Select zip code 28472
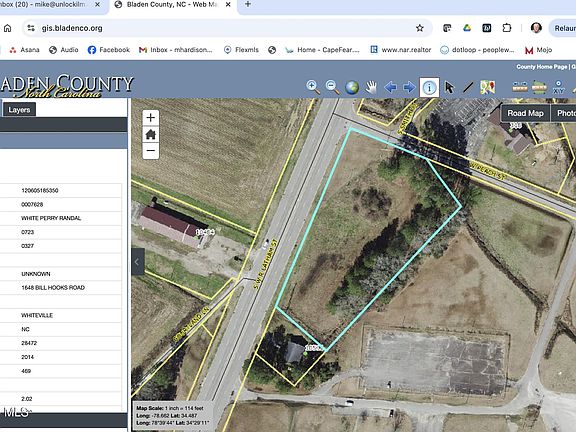The width and height of the screenshot is (576, 432). click(x=29, y=343)
